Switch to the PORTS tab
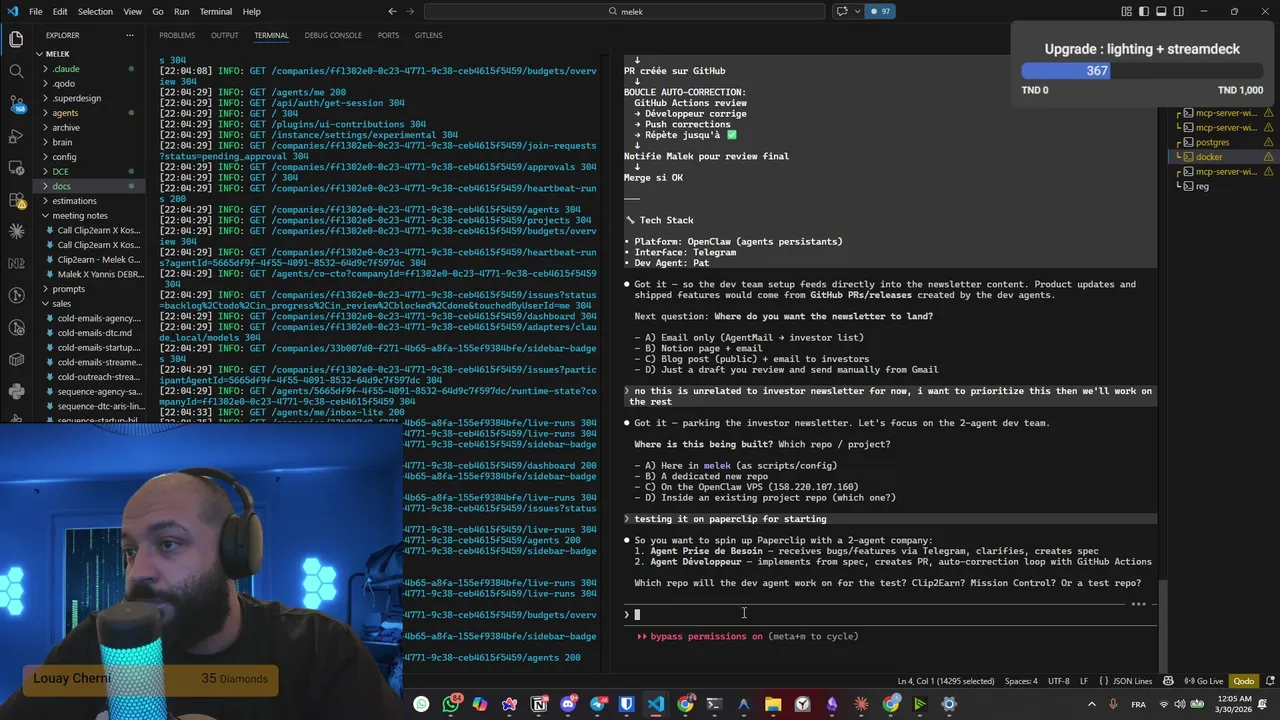Image resolution: width=1280 pixels, height=720 pixels. [x=388, y=35]
